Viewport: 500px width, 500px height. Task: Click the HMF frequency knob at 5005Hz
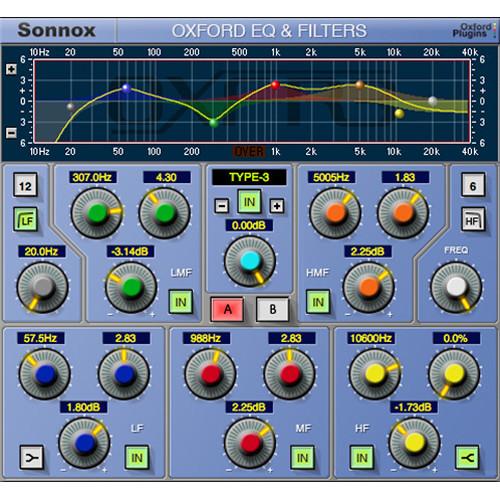(335, 213)
